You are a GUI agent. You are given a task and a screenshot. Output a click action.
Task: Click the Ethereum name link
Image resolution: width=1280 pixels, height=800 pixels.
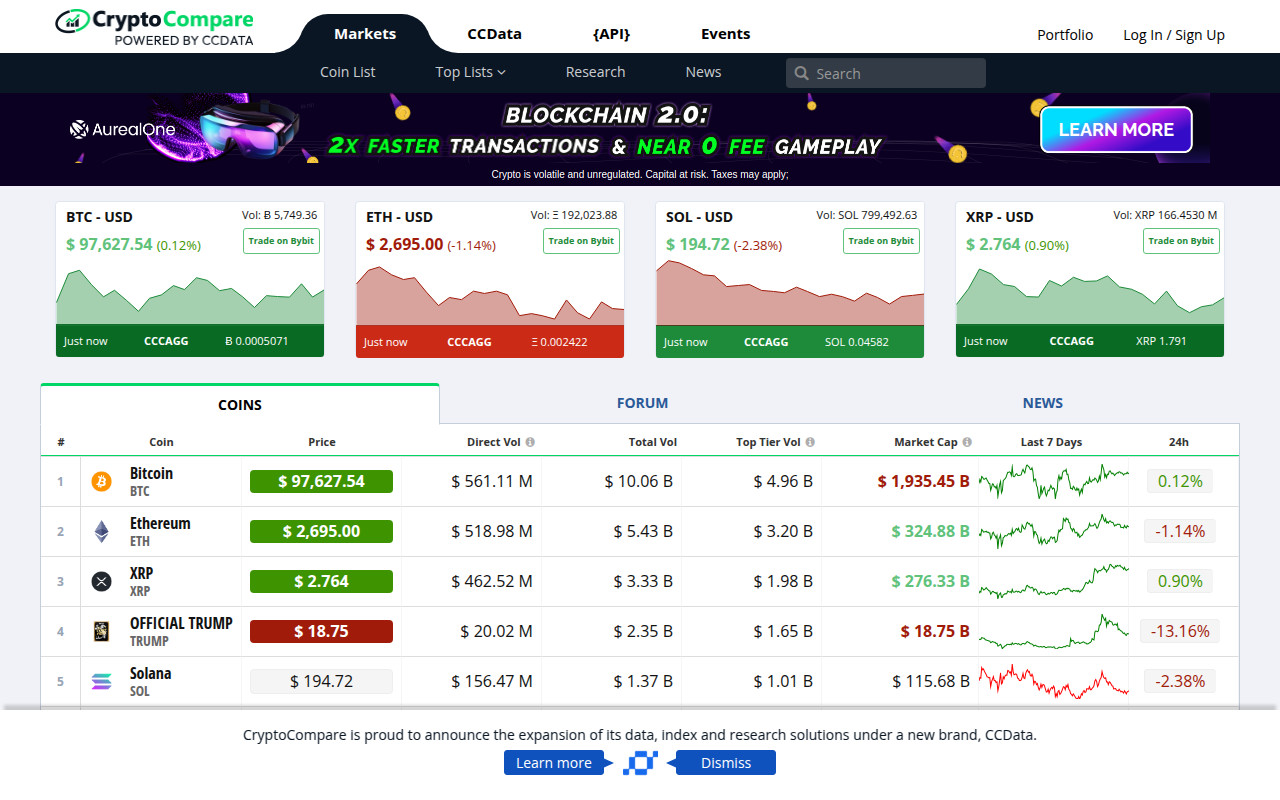click(x=160, y=523)
